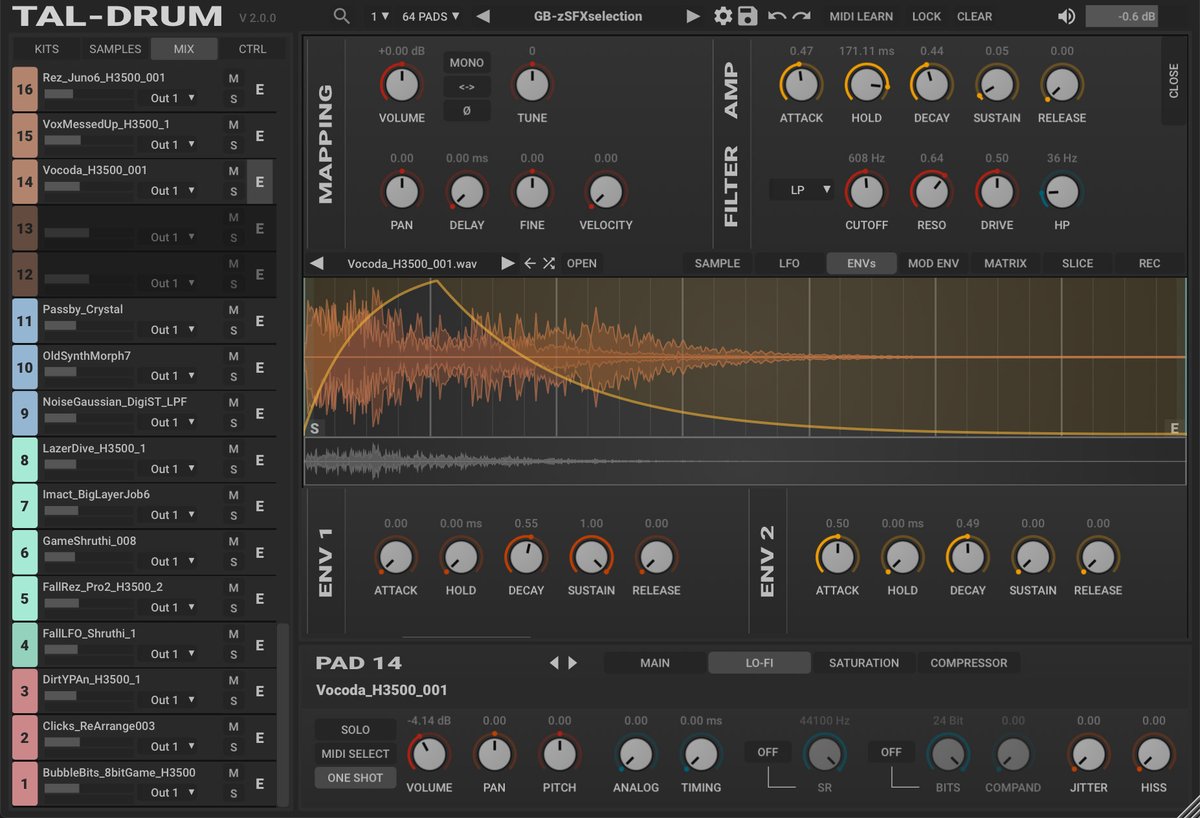Image resolution: width=1200 pixels, height=818 pixels.
Task: Toggle MONO in Mapping section
Action: coord(467,62)
